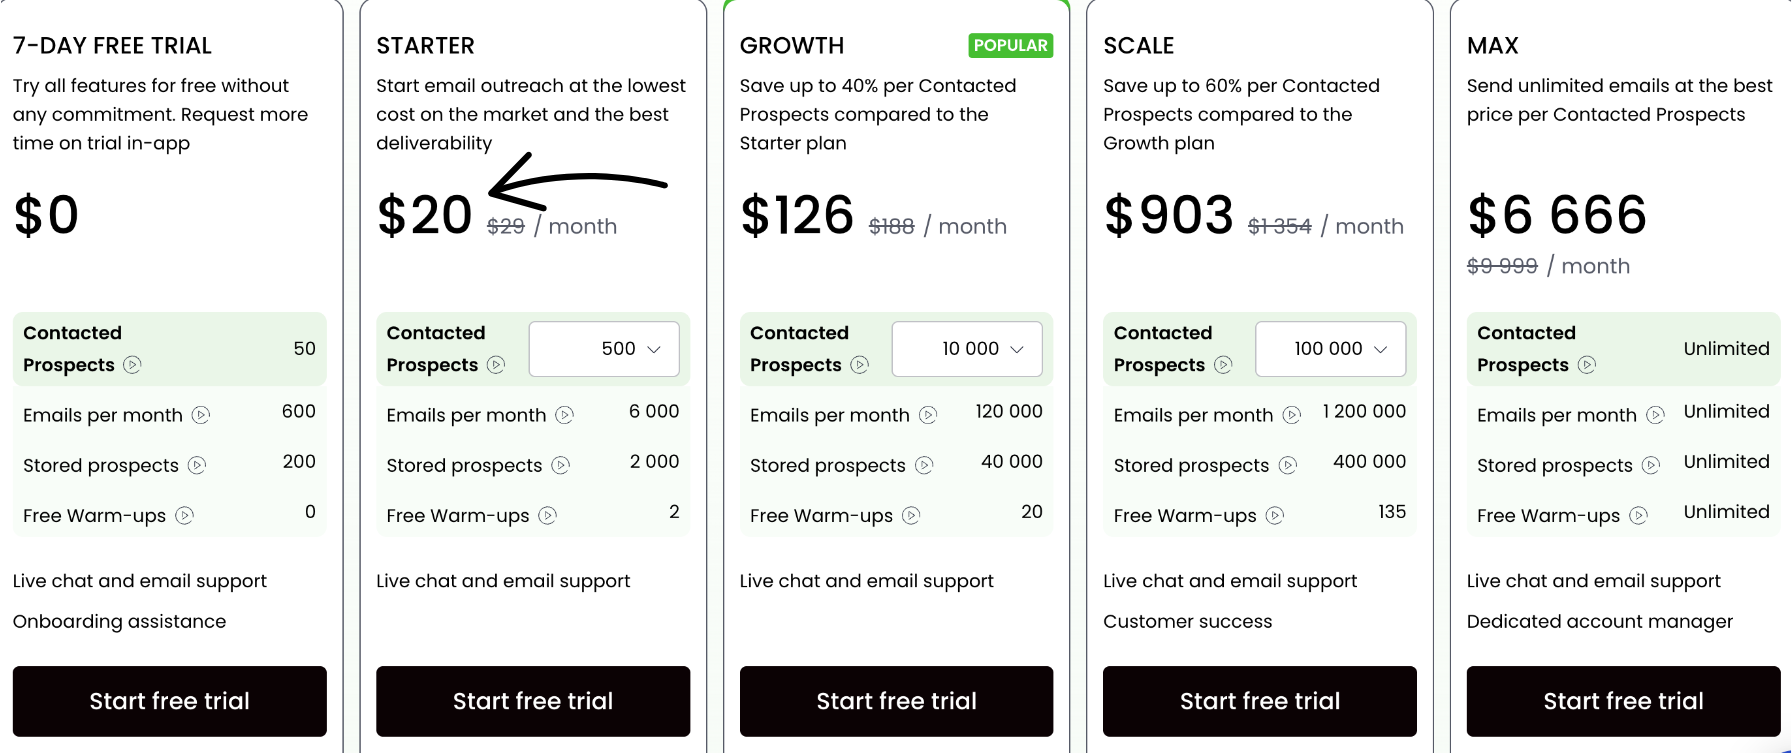Click info icon next to Max Emails per month
The height and width of the screenshot is (753, 1792).
pos(1655,415)
